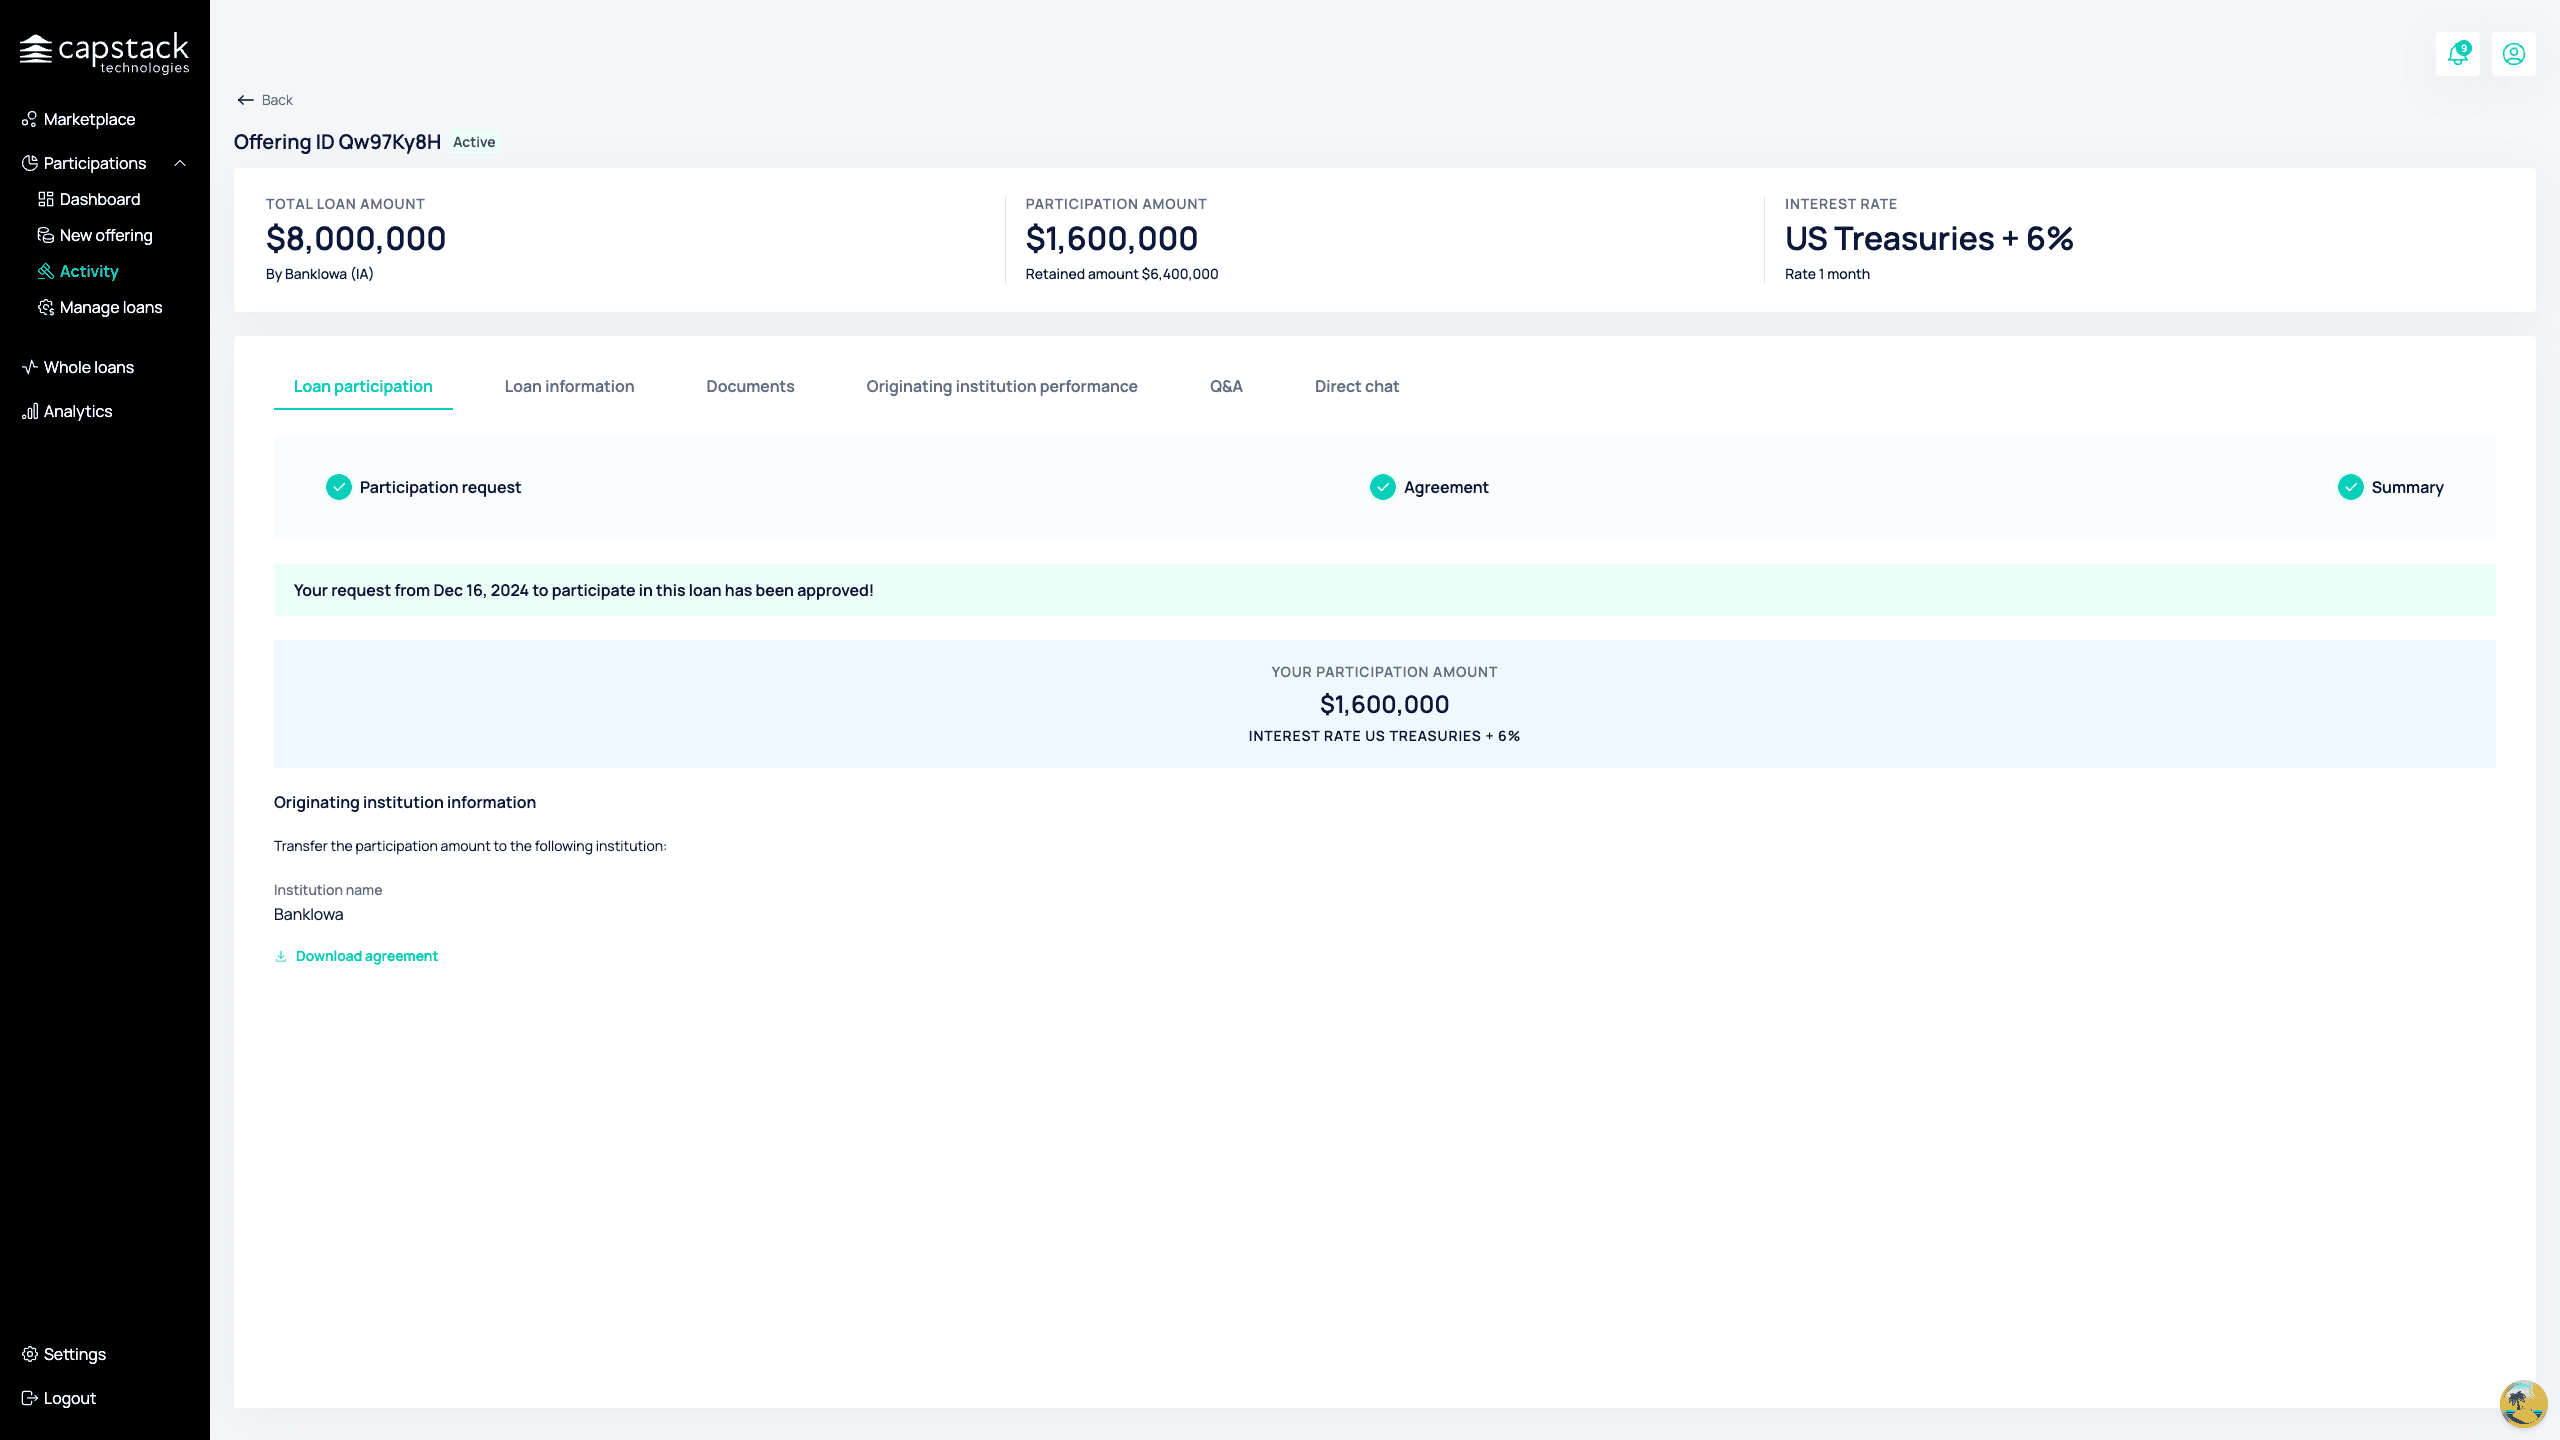Click the Summary step label

[x=2407, y=487]
